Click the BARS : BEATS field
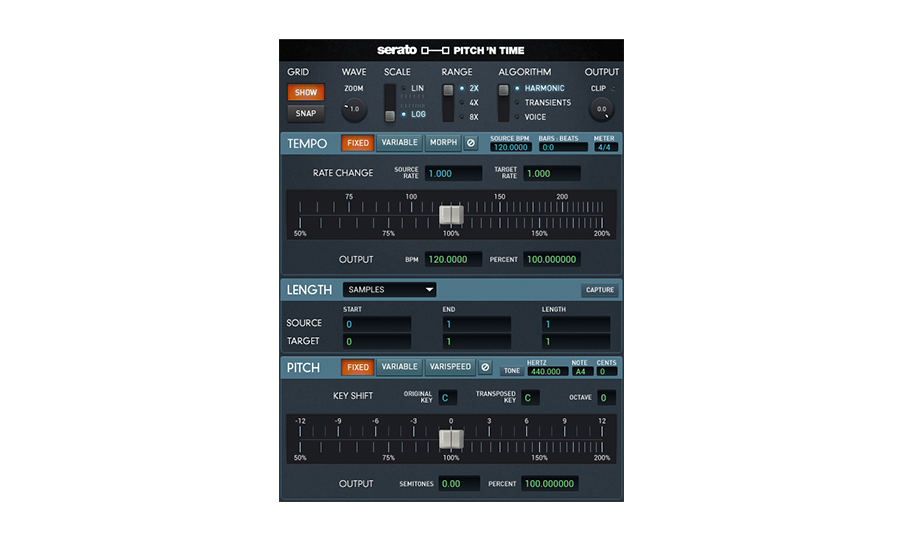The width and height of the screenshot is (902, 540). click(563, 147)
